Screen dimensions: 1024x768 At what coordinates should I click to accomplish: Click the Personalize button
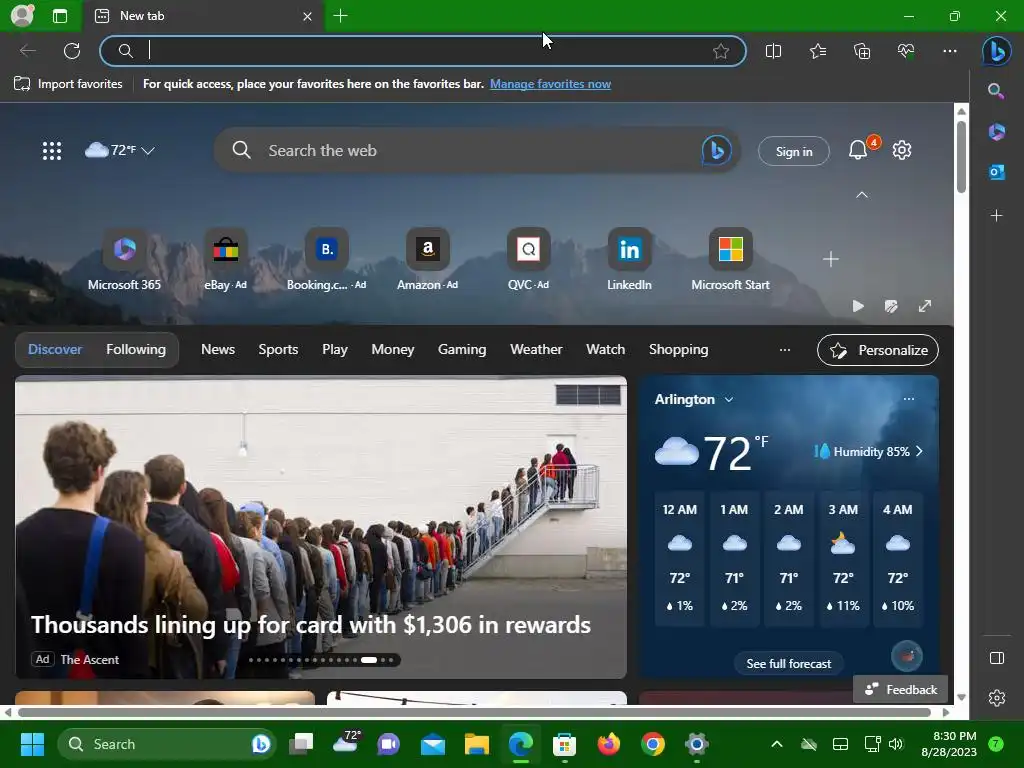878,350
